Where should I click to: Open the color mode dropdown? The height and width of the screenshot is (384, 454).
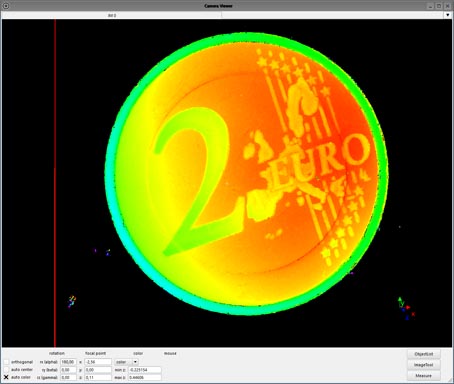click(126, 362)
